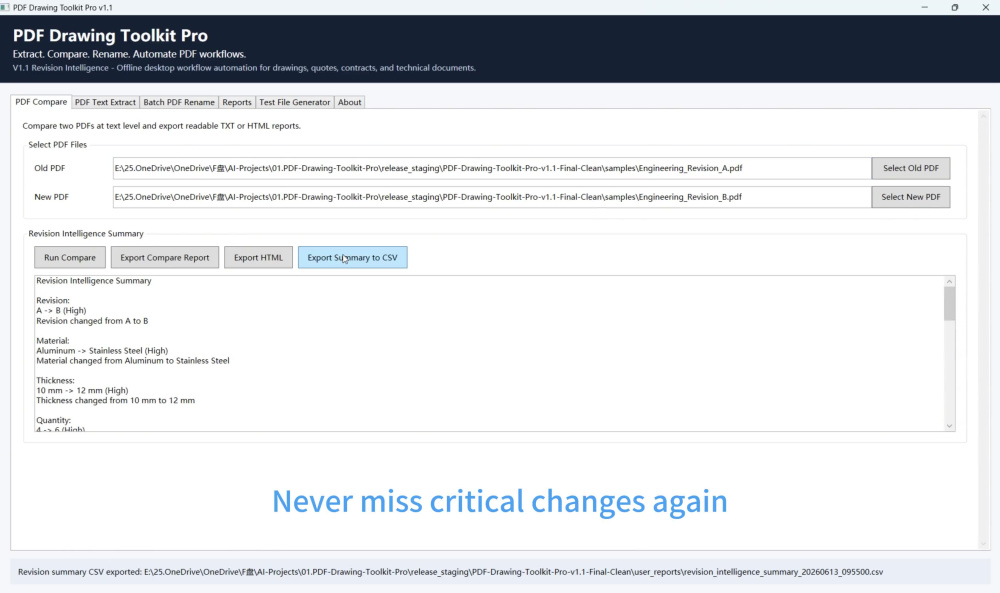Viewport: 1000px width, 593px height.
Task: Run Compare on the selected PDFs
Action: 70,258
